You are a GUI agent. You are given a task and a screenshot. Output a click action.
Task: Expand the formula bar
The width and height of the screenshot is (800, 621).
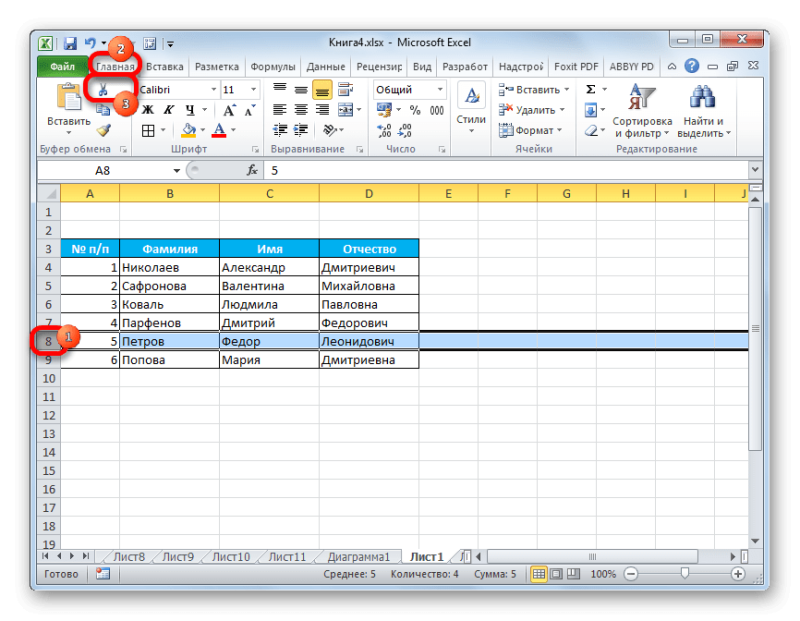pos(755,170)
